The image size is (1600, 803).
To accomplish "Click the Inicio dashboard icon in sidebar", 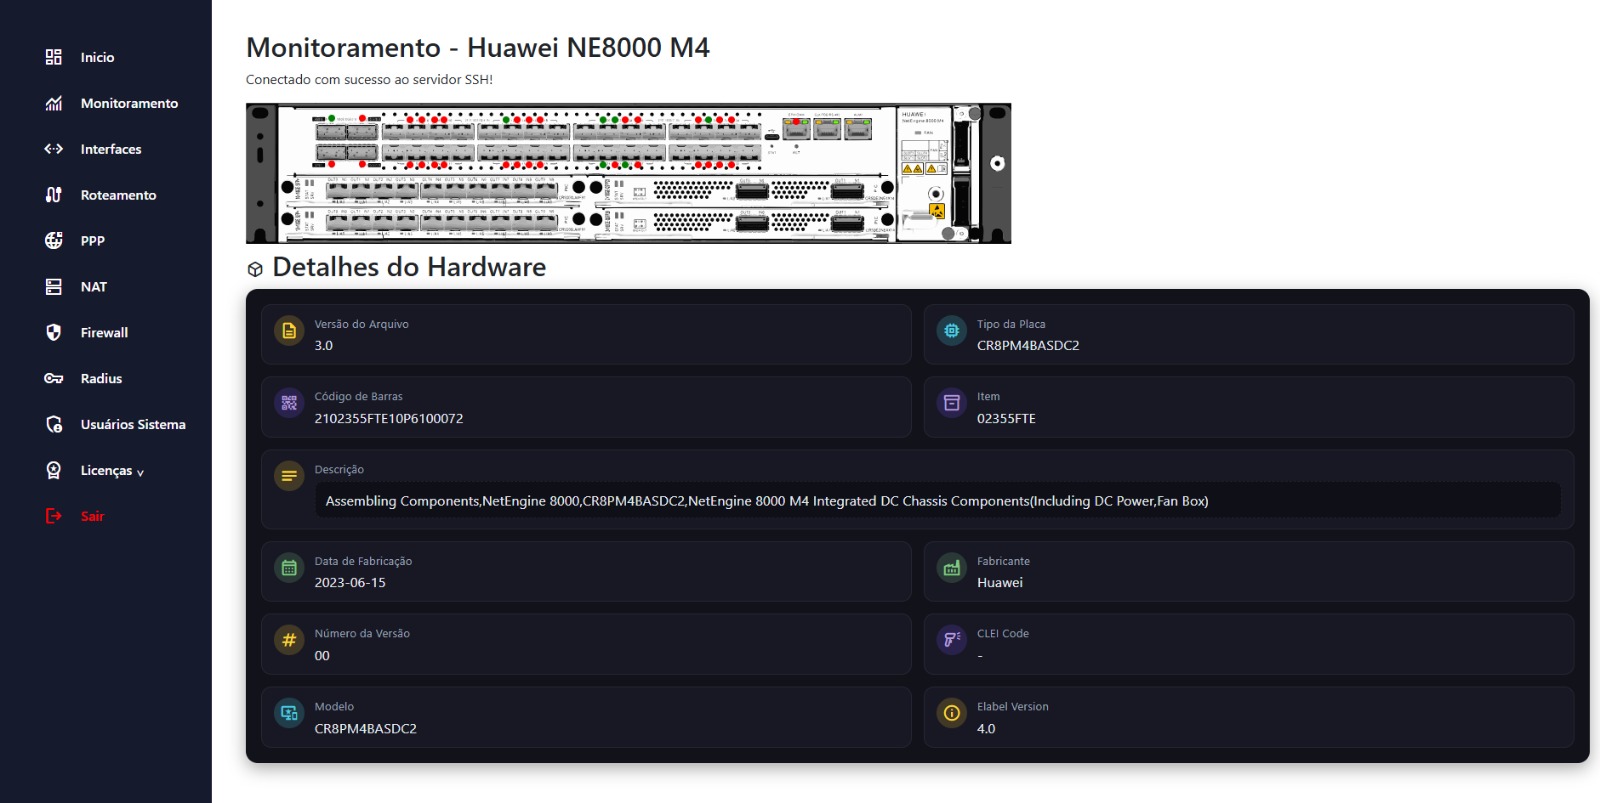I will tap(54, 57).
